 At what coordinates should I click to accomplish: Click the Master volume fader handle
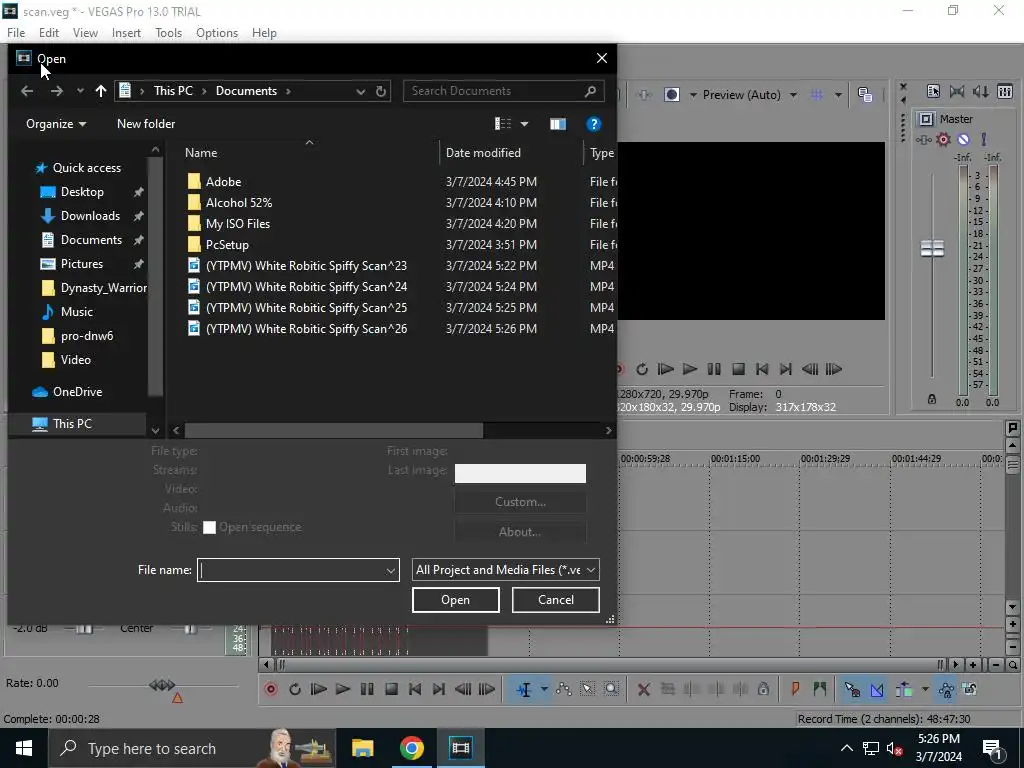click(x=932, y=248)
